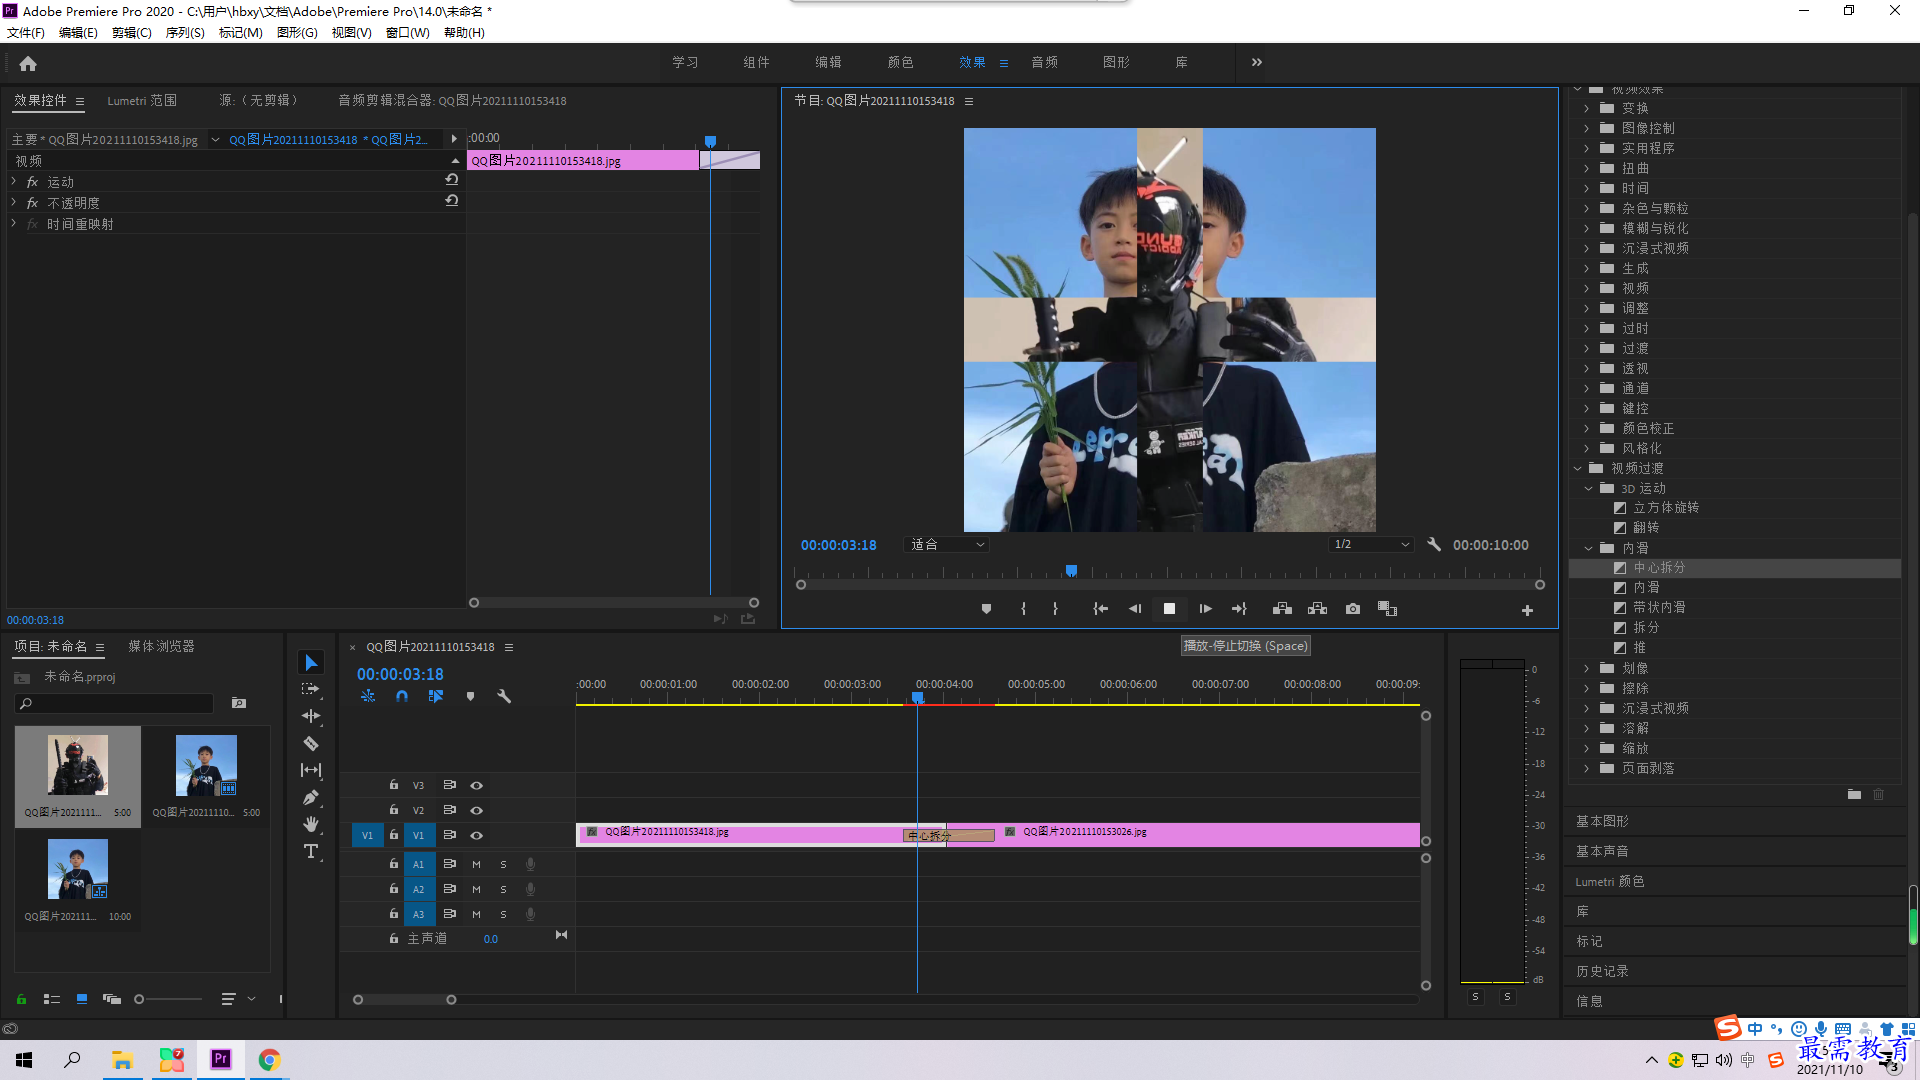Add marker in timeline header

pos(470,696)
